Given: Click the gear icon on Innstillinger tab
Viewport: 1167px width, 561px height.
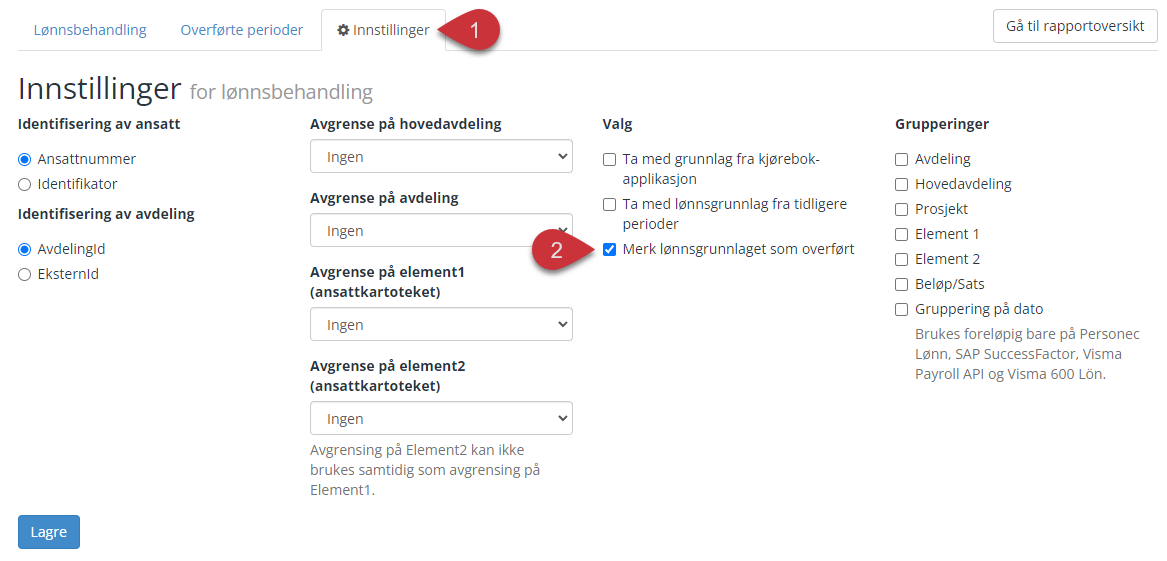Looking at the screenshot, I should tap(343, 31).
